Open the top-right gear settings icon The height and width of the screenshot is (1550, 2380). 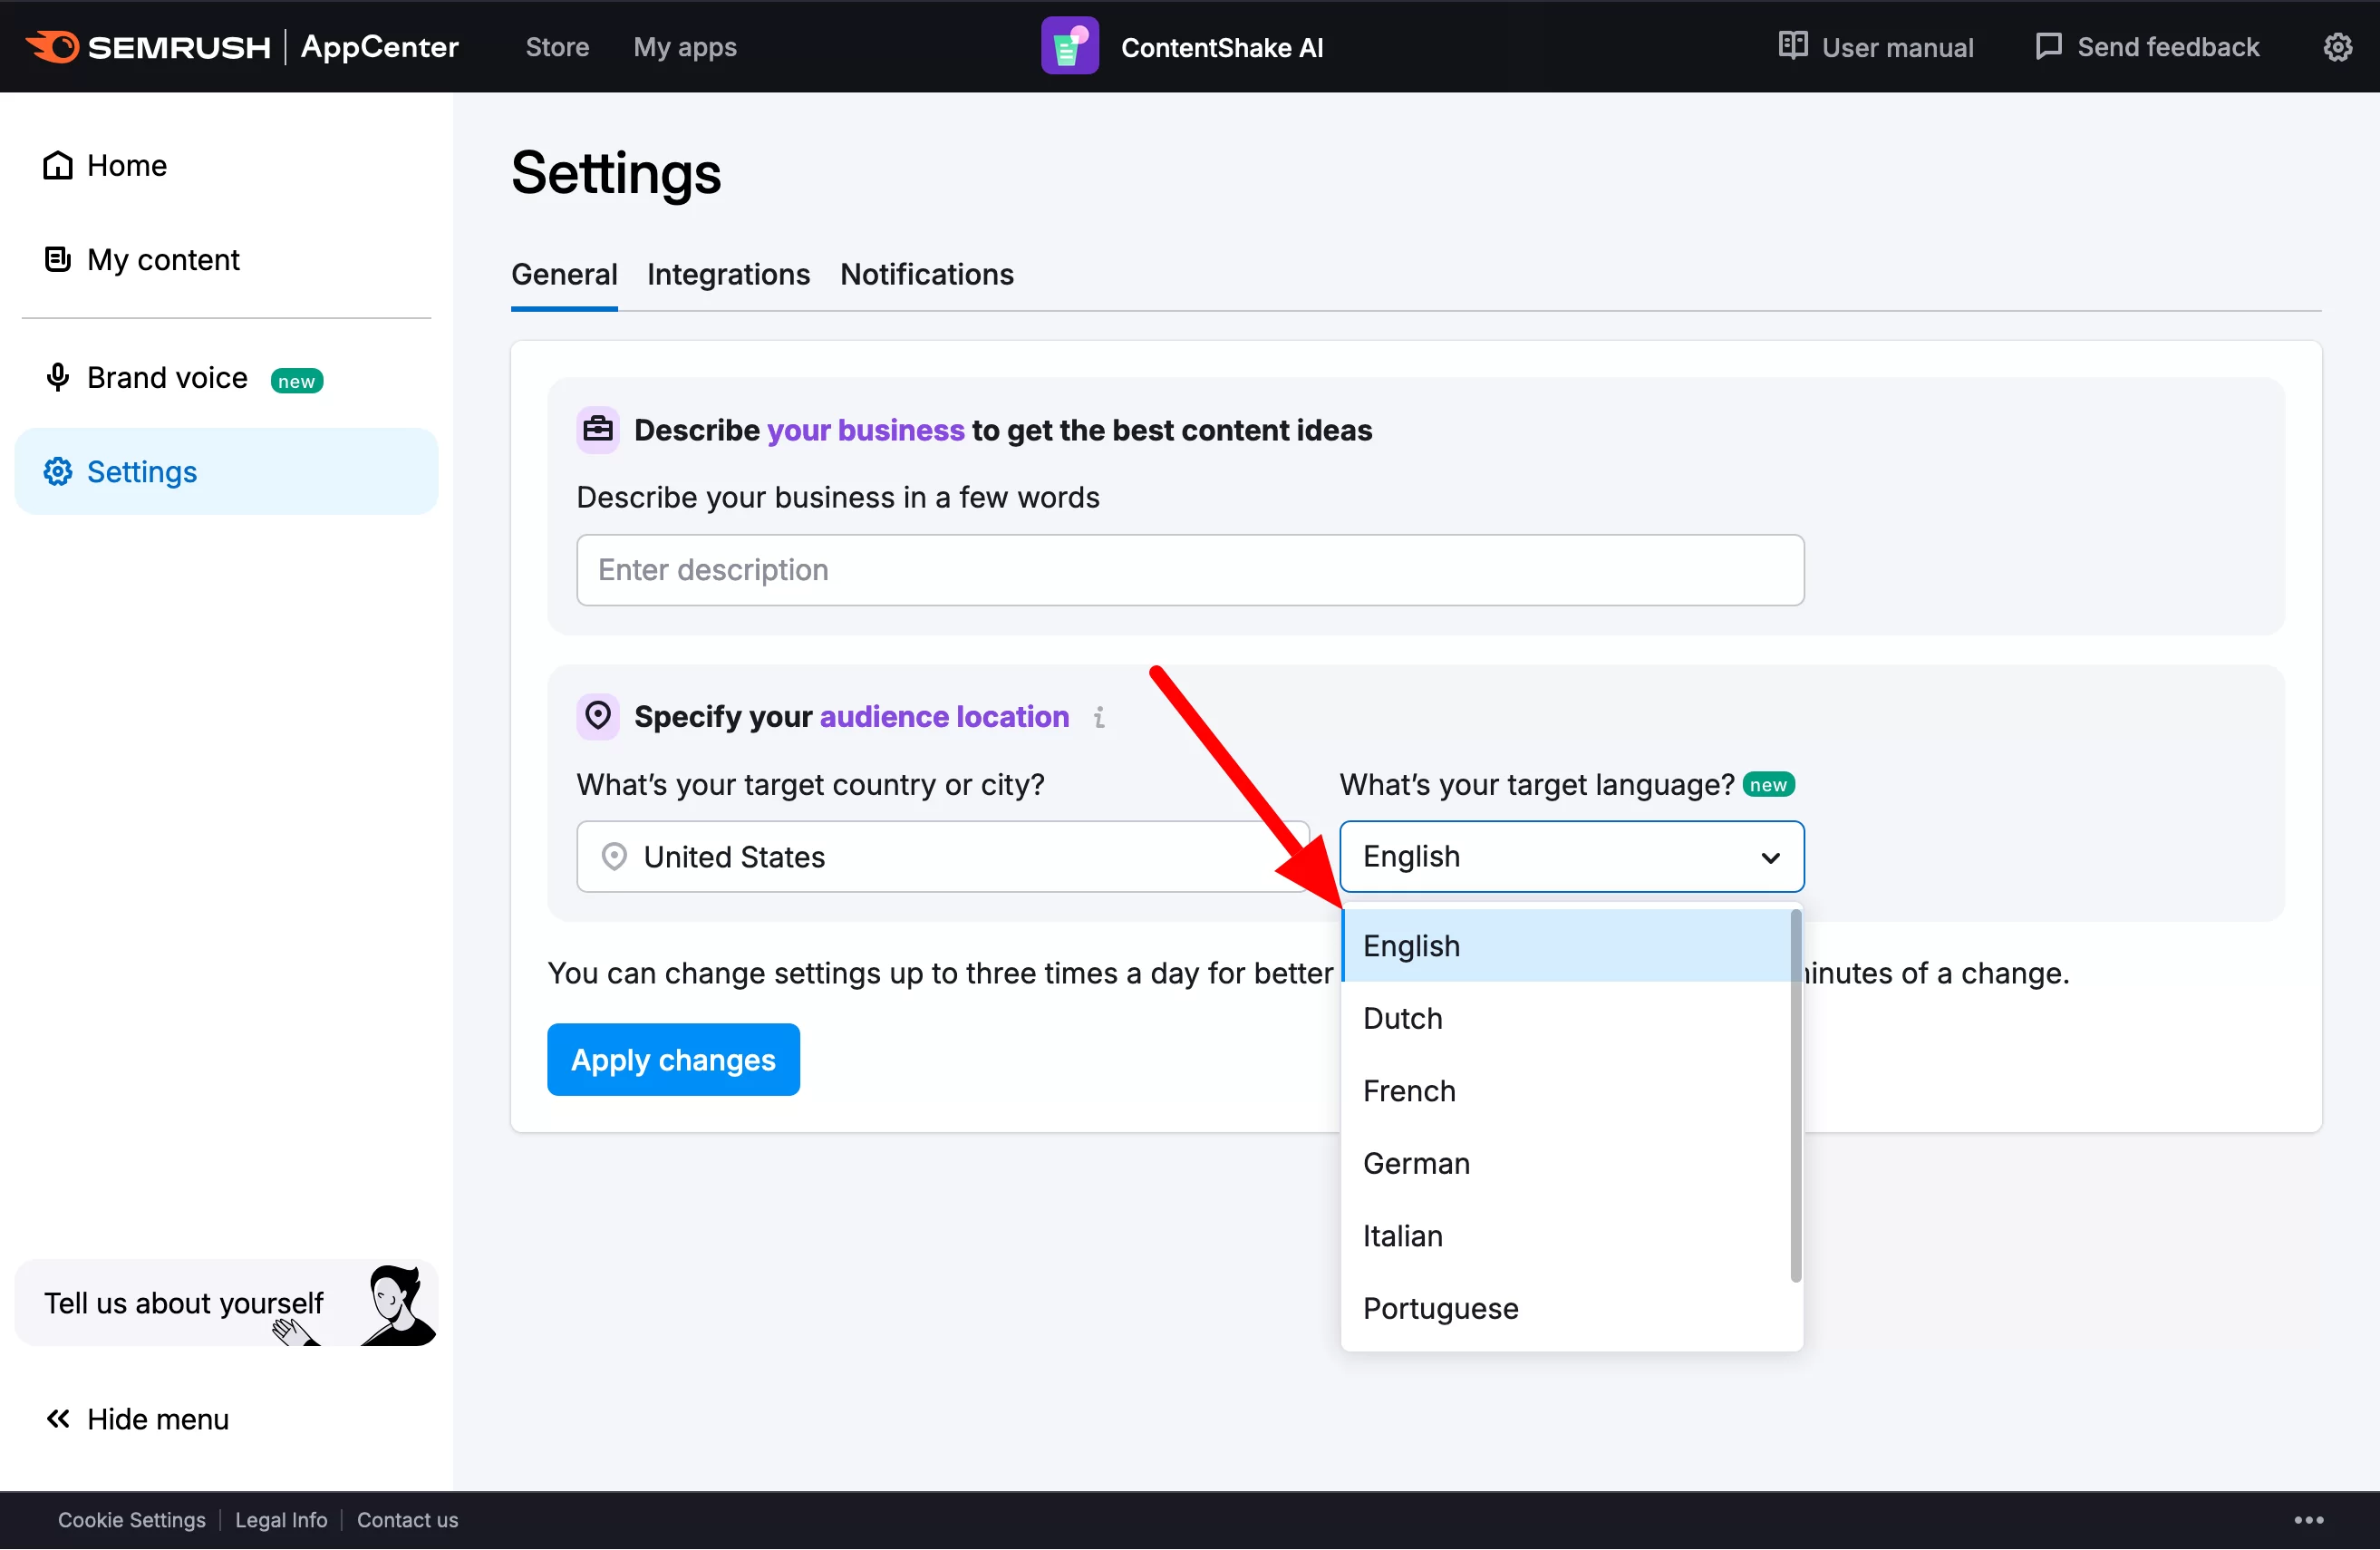[2337, 47]
